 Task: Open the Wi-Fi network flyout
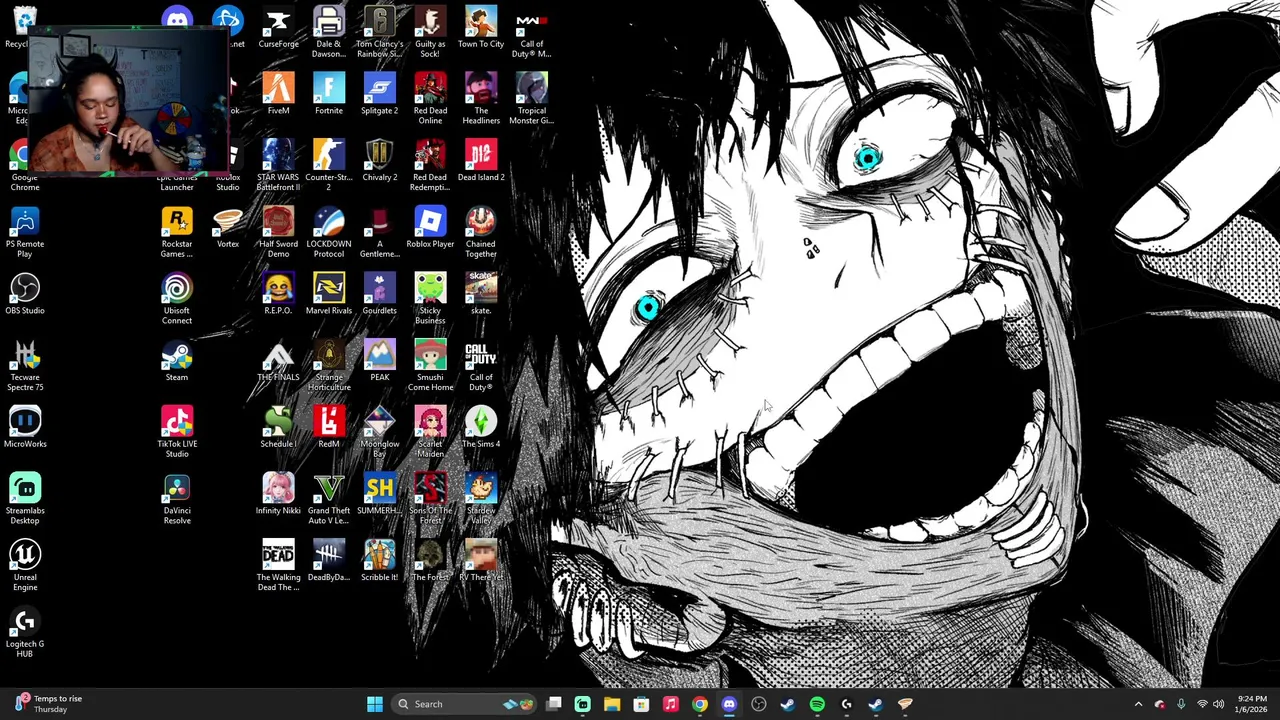pyautogui.click(x=1202, y=704)
